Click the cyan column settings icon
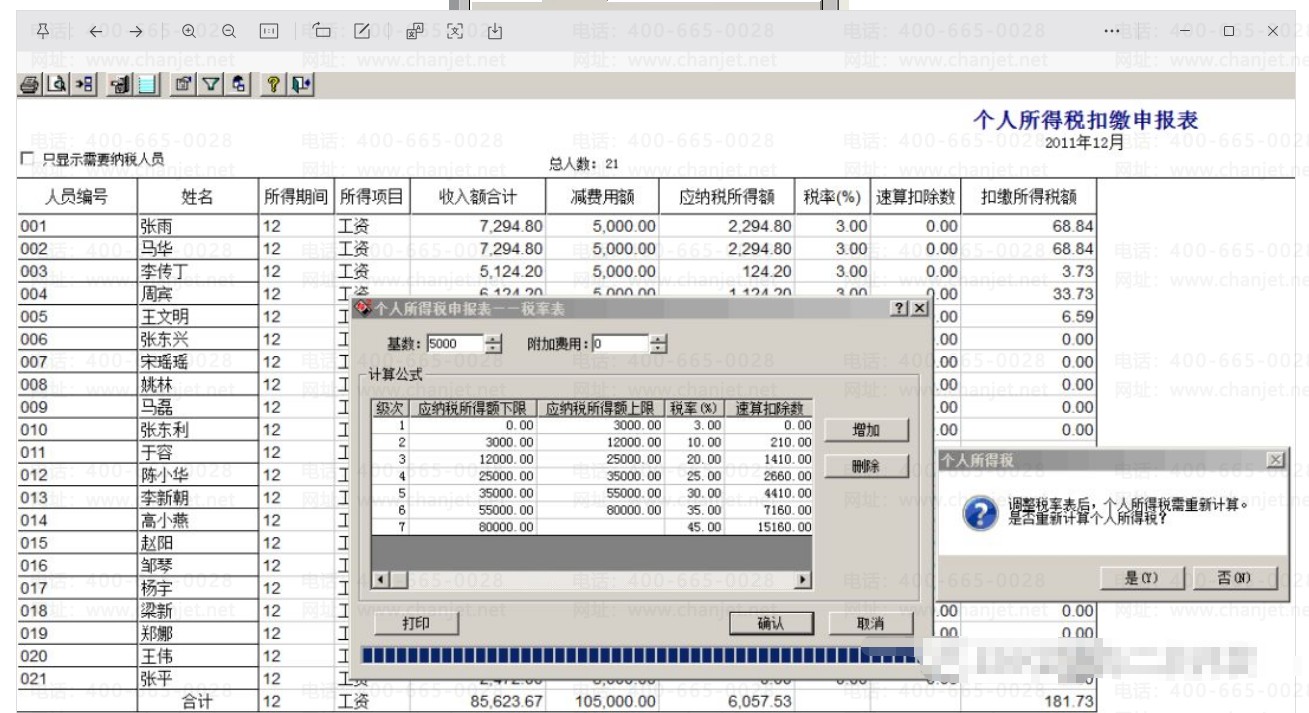This screenshot has height=713, width=1309. pyautogui.click(x=147, y=85)
